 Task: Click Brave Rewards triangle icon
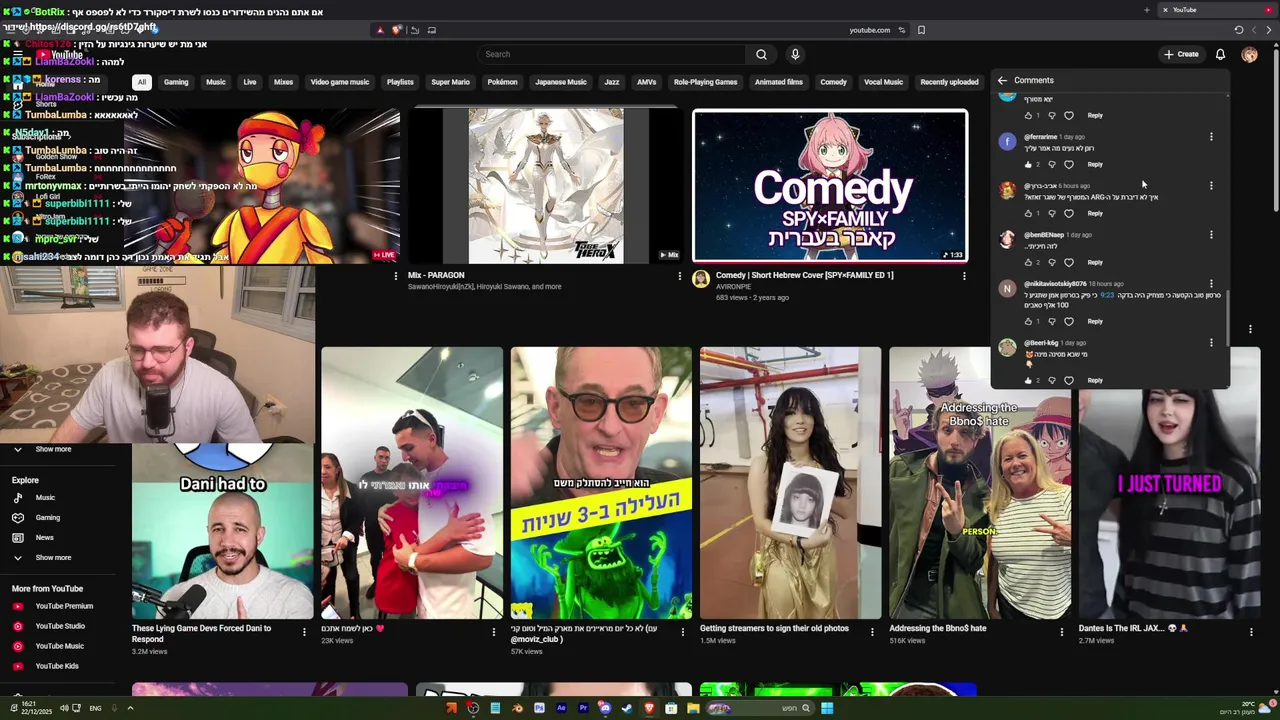point(380,30)
